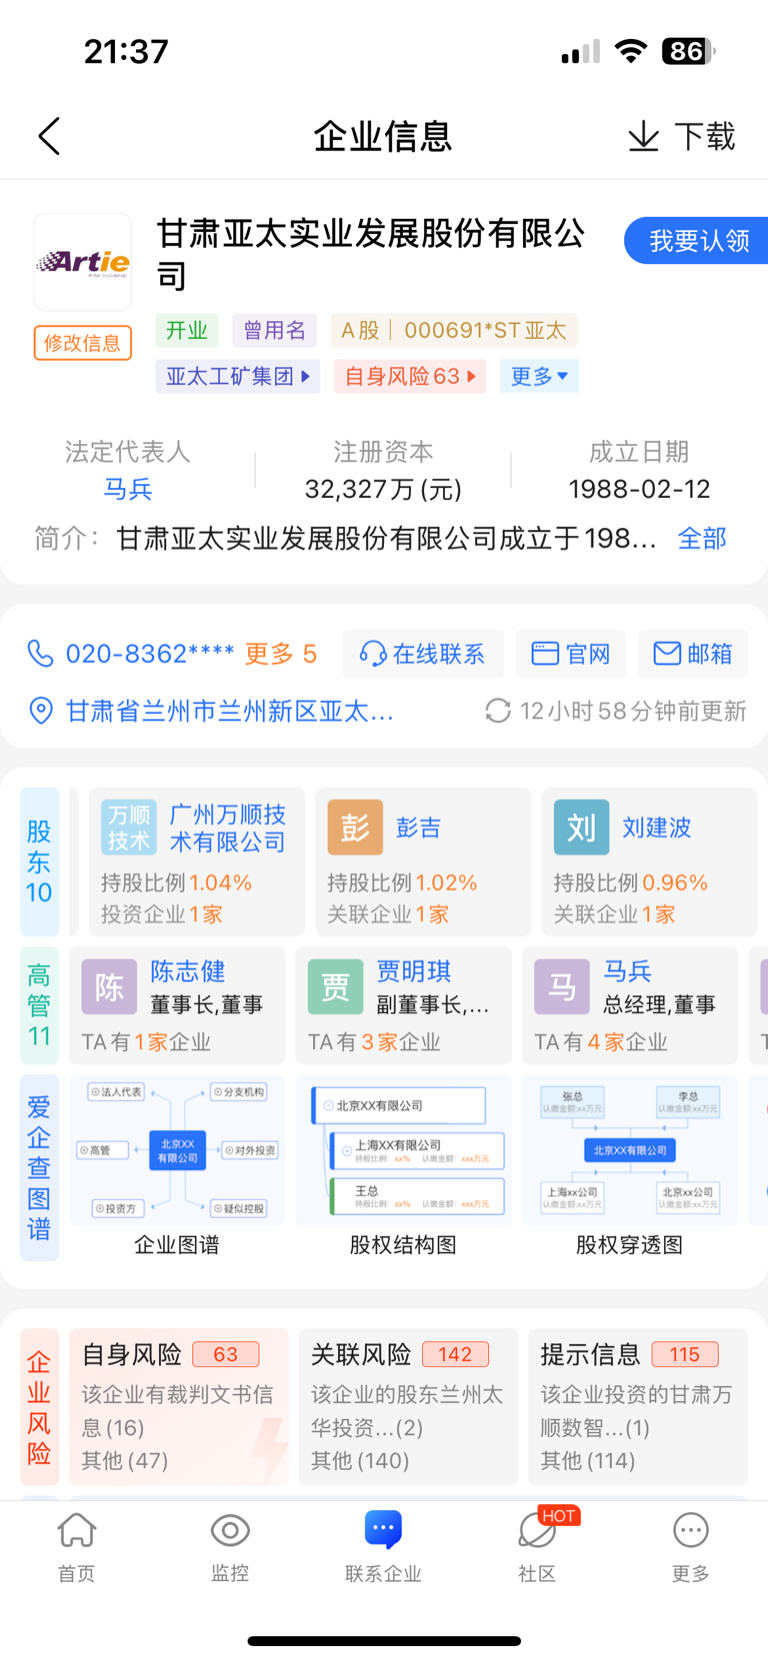Show 更多 5 phone numbers
This screenshot has width=768, height=1663.
(x=281, y=654)
